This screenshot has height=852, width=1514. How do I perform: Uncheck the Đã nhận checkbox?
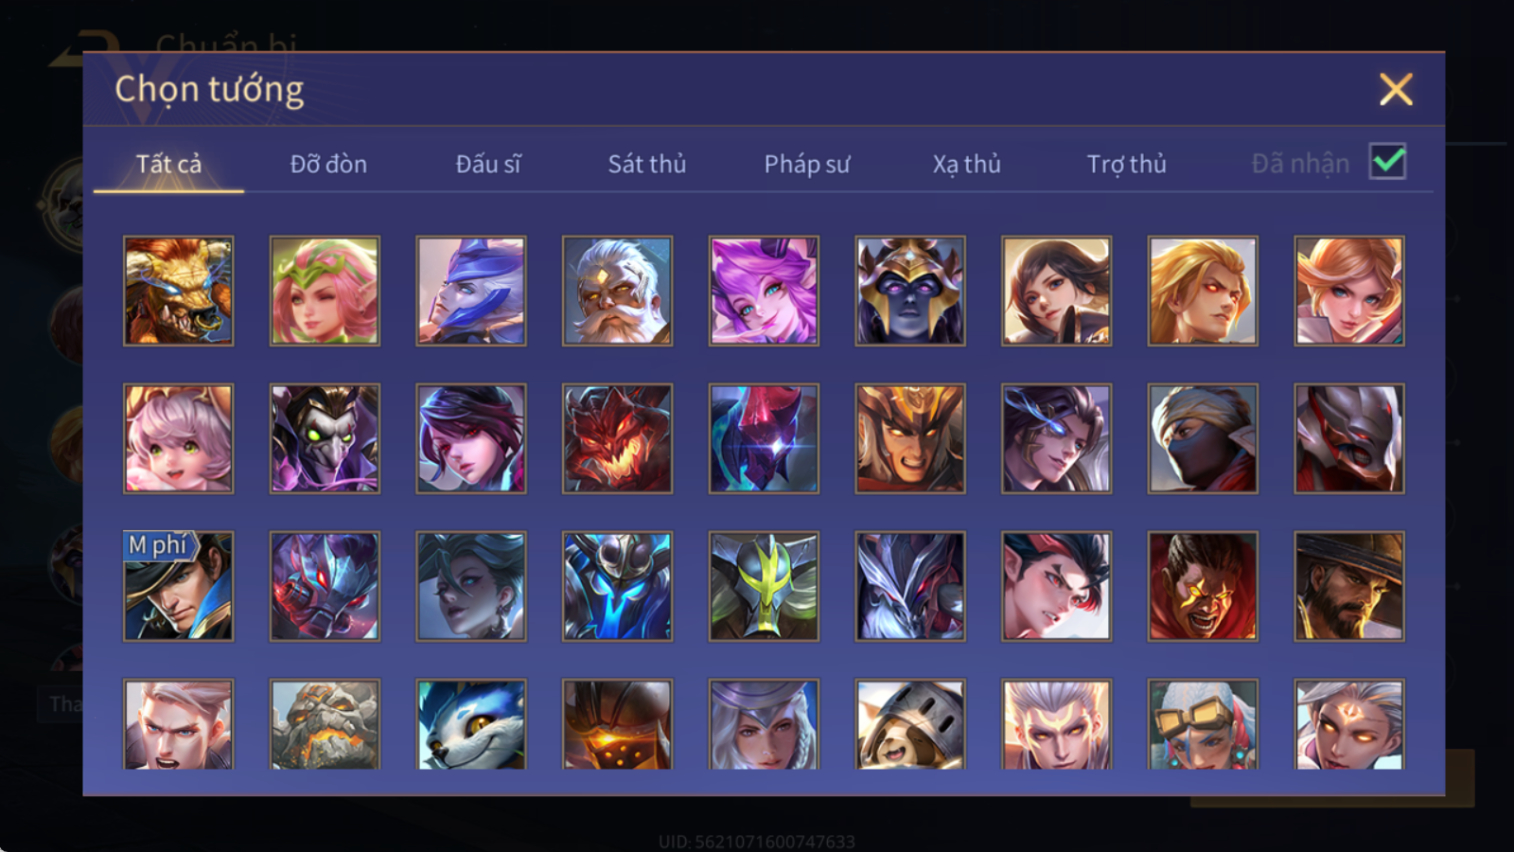(x=1388, y=162)
